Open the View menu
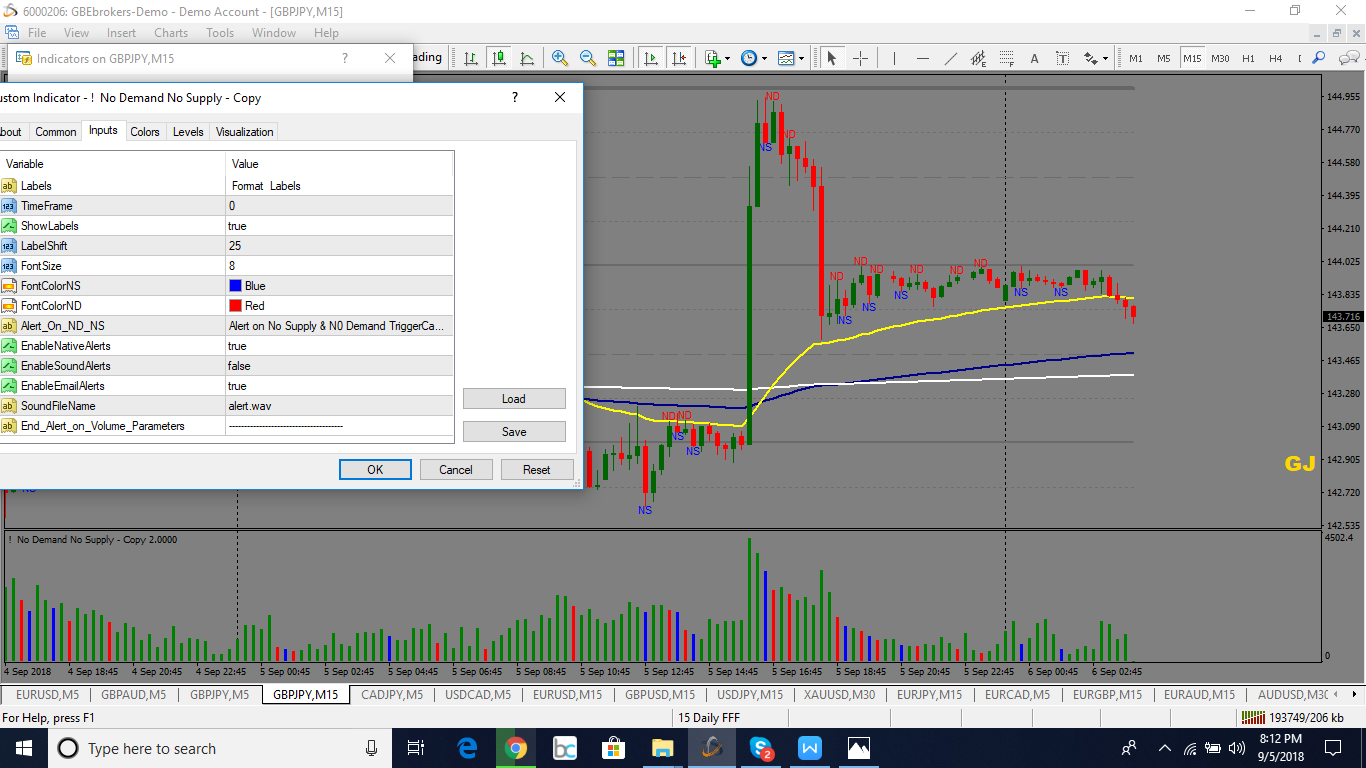The height and width of the screenshot is (768, 1366). pyautogui.click(x=76, y=33)
